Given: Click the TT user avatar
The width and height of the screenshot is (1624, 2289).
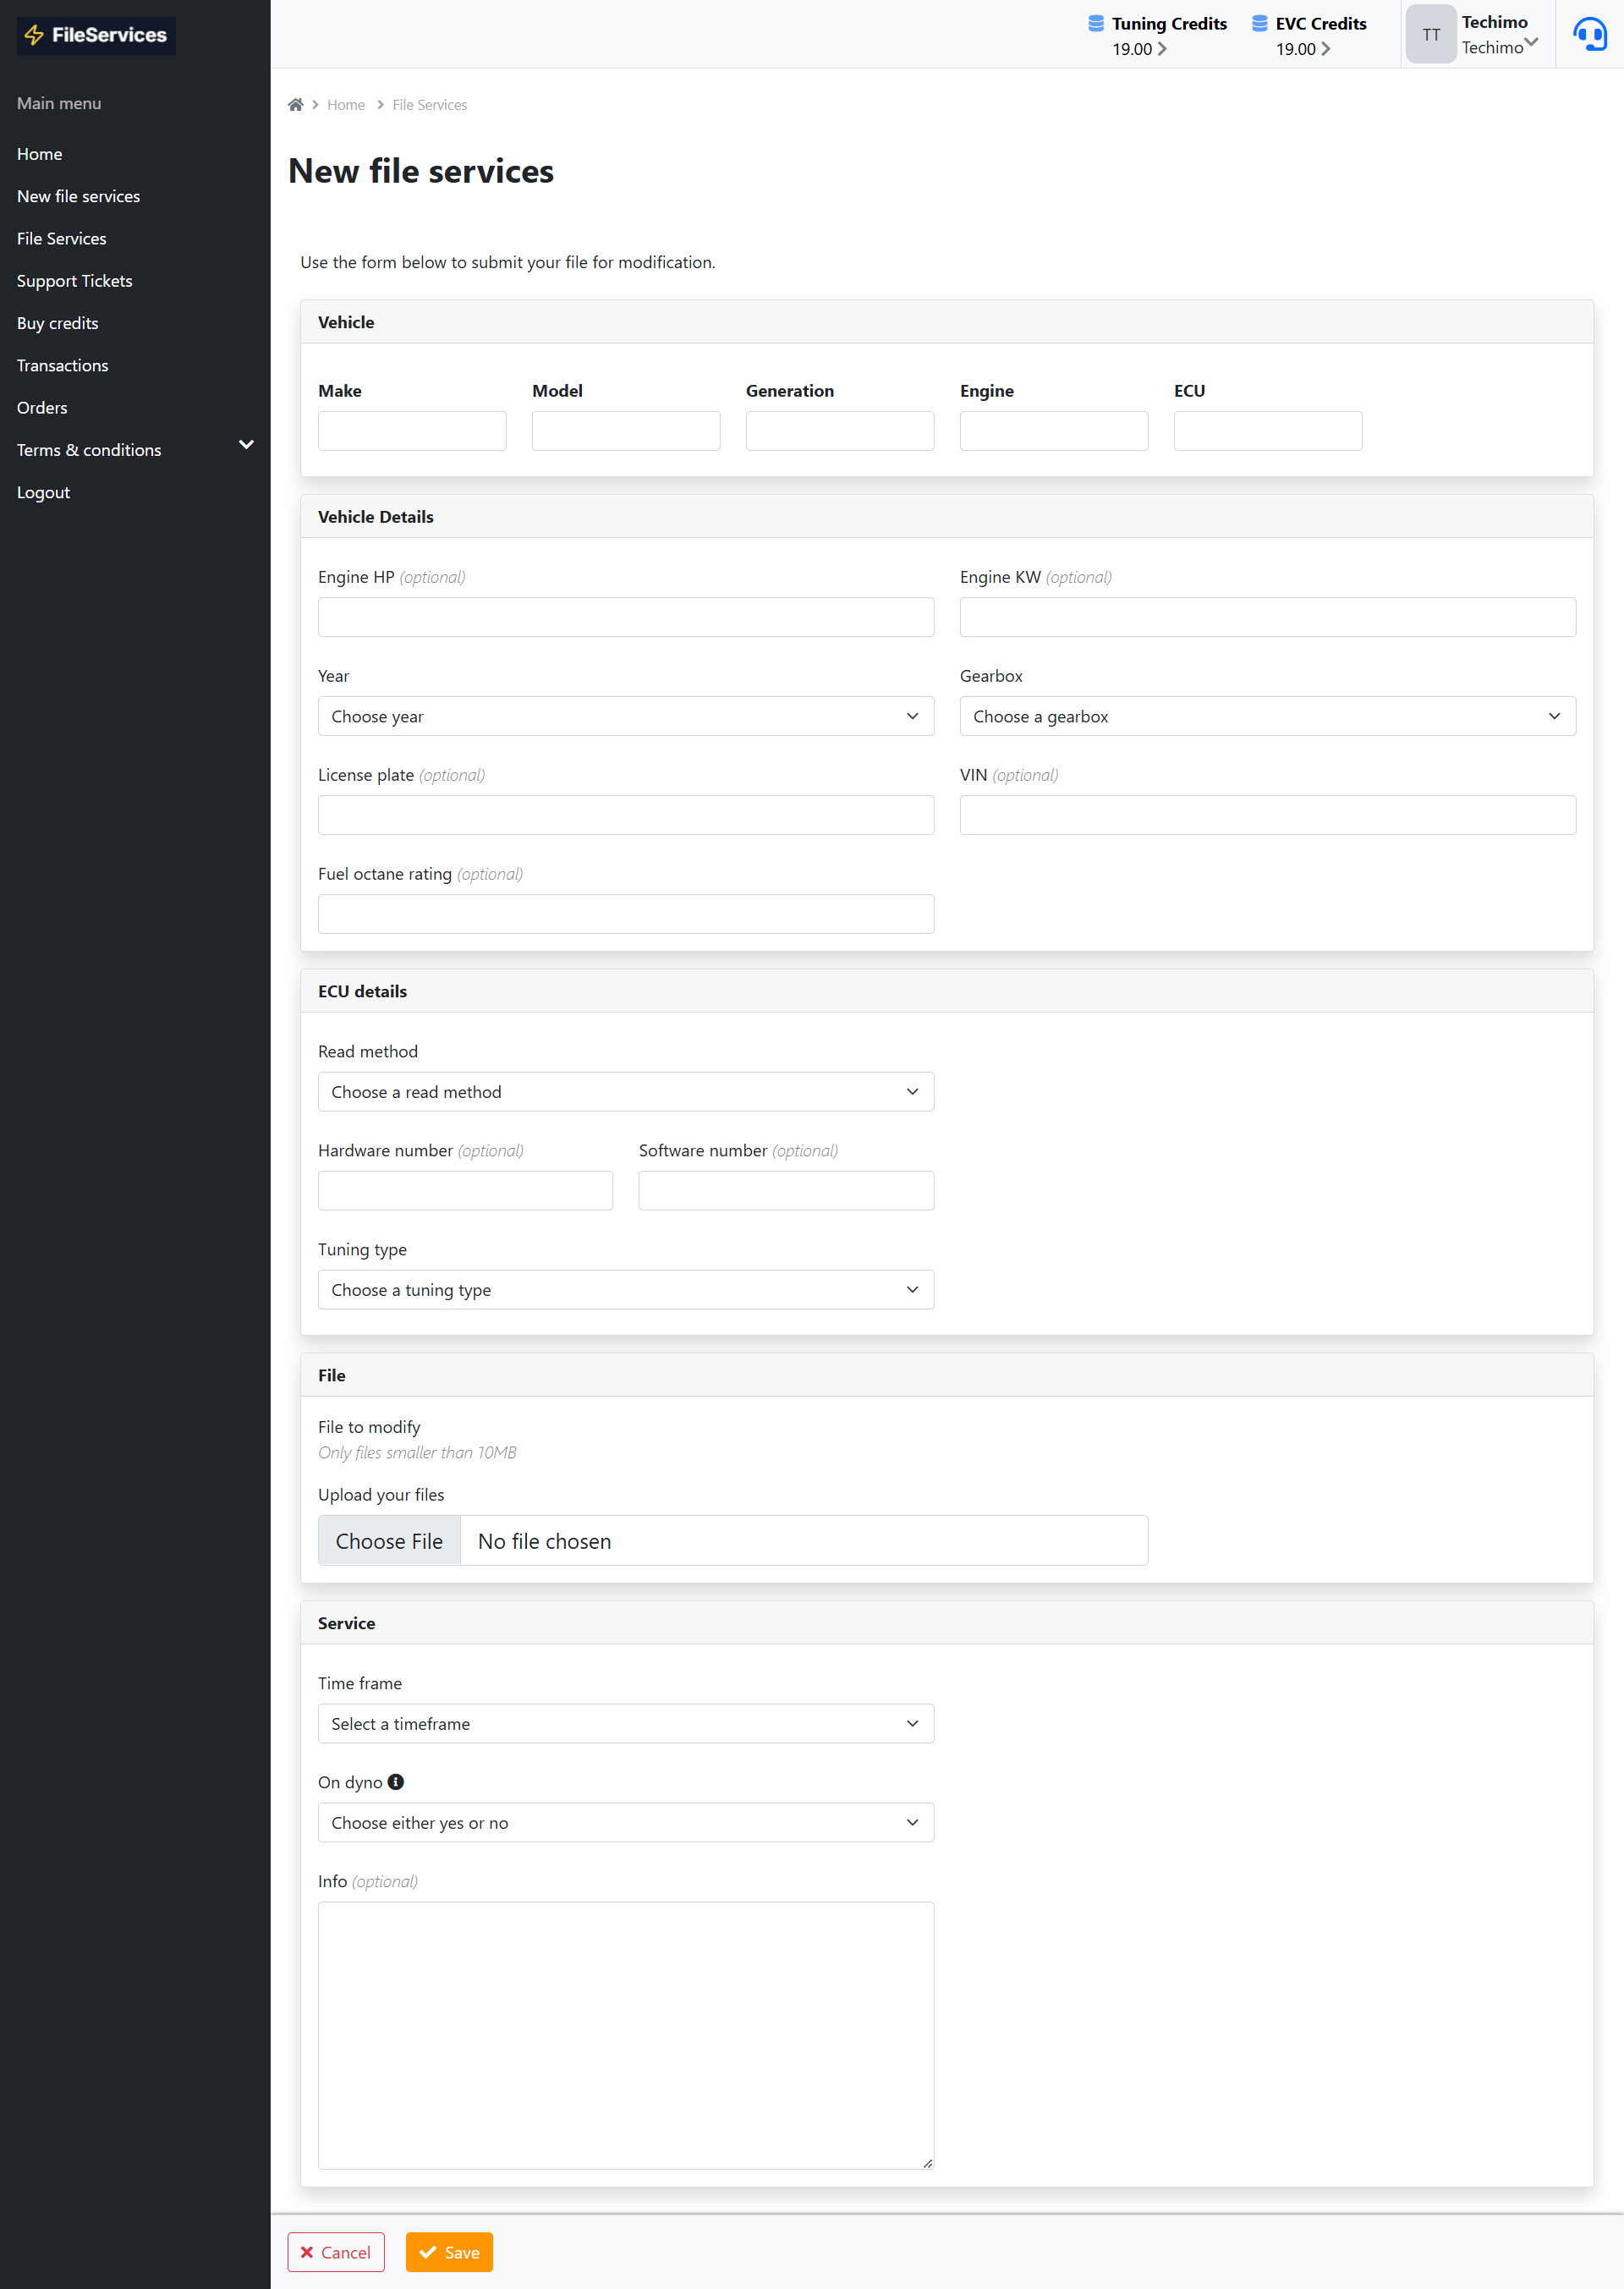Looking at the screenshot, I should 1431,35.
